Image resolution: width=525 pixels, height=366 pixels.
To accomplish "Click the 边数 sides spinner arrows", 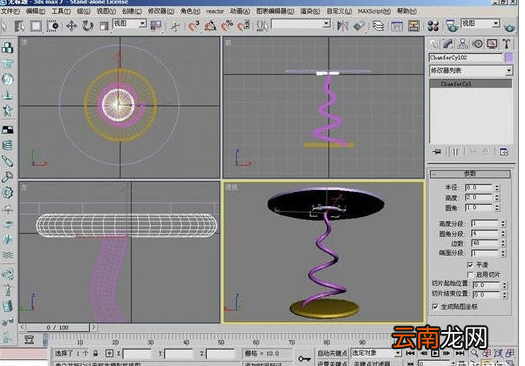I will coord(503,243).
